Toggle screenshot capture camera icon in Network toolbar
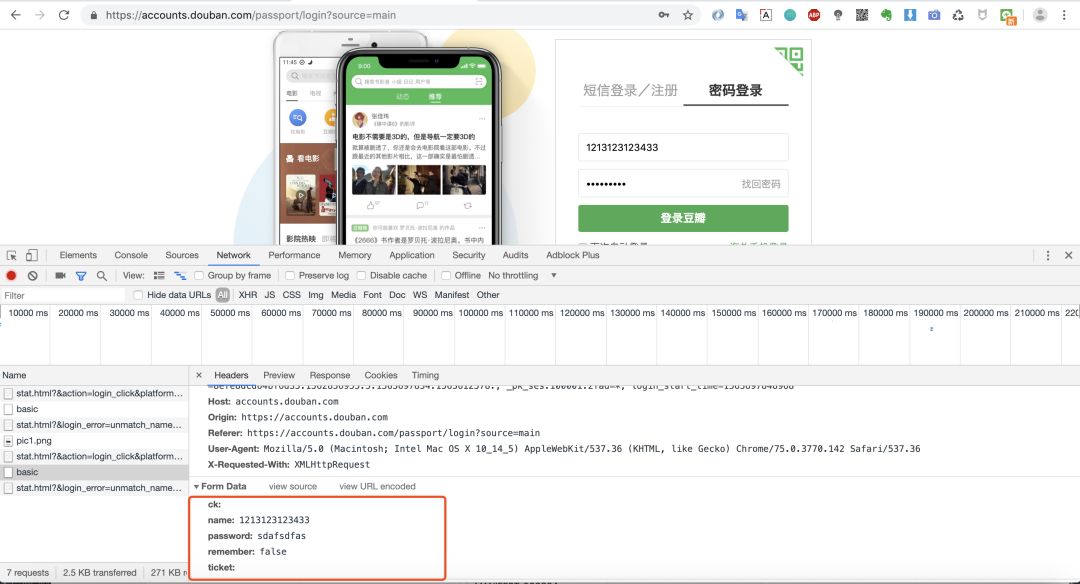This screenshot has height=584, width=1080. click(x=60, y=275)
